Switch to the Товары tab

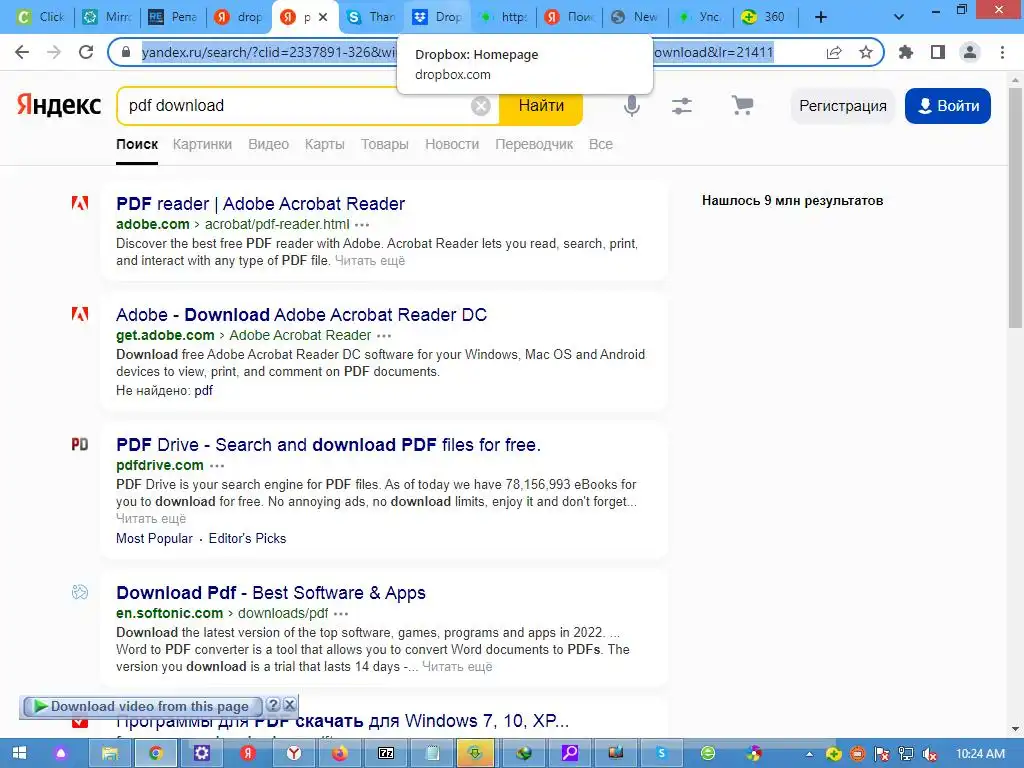click(x=385, y=144)
